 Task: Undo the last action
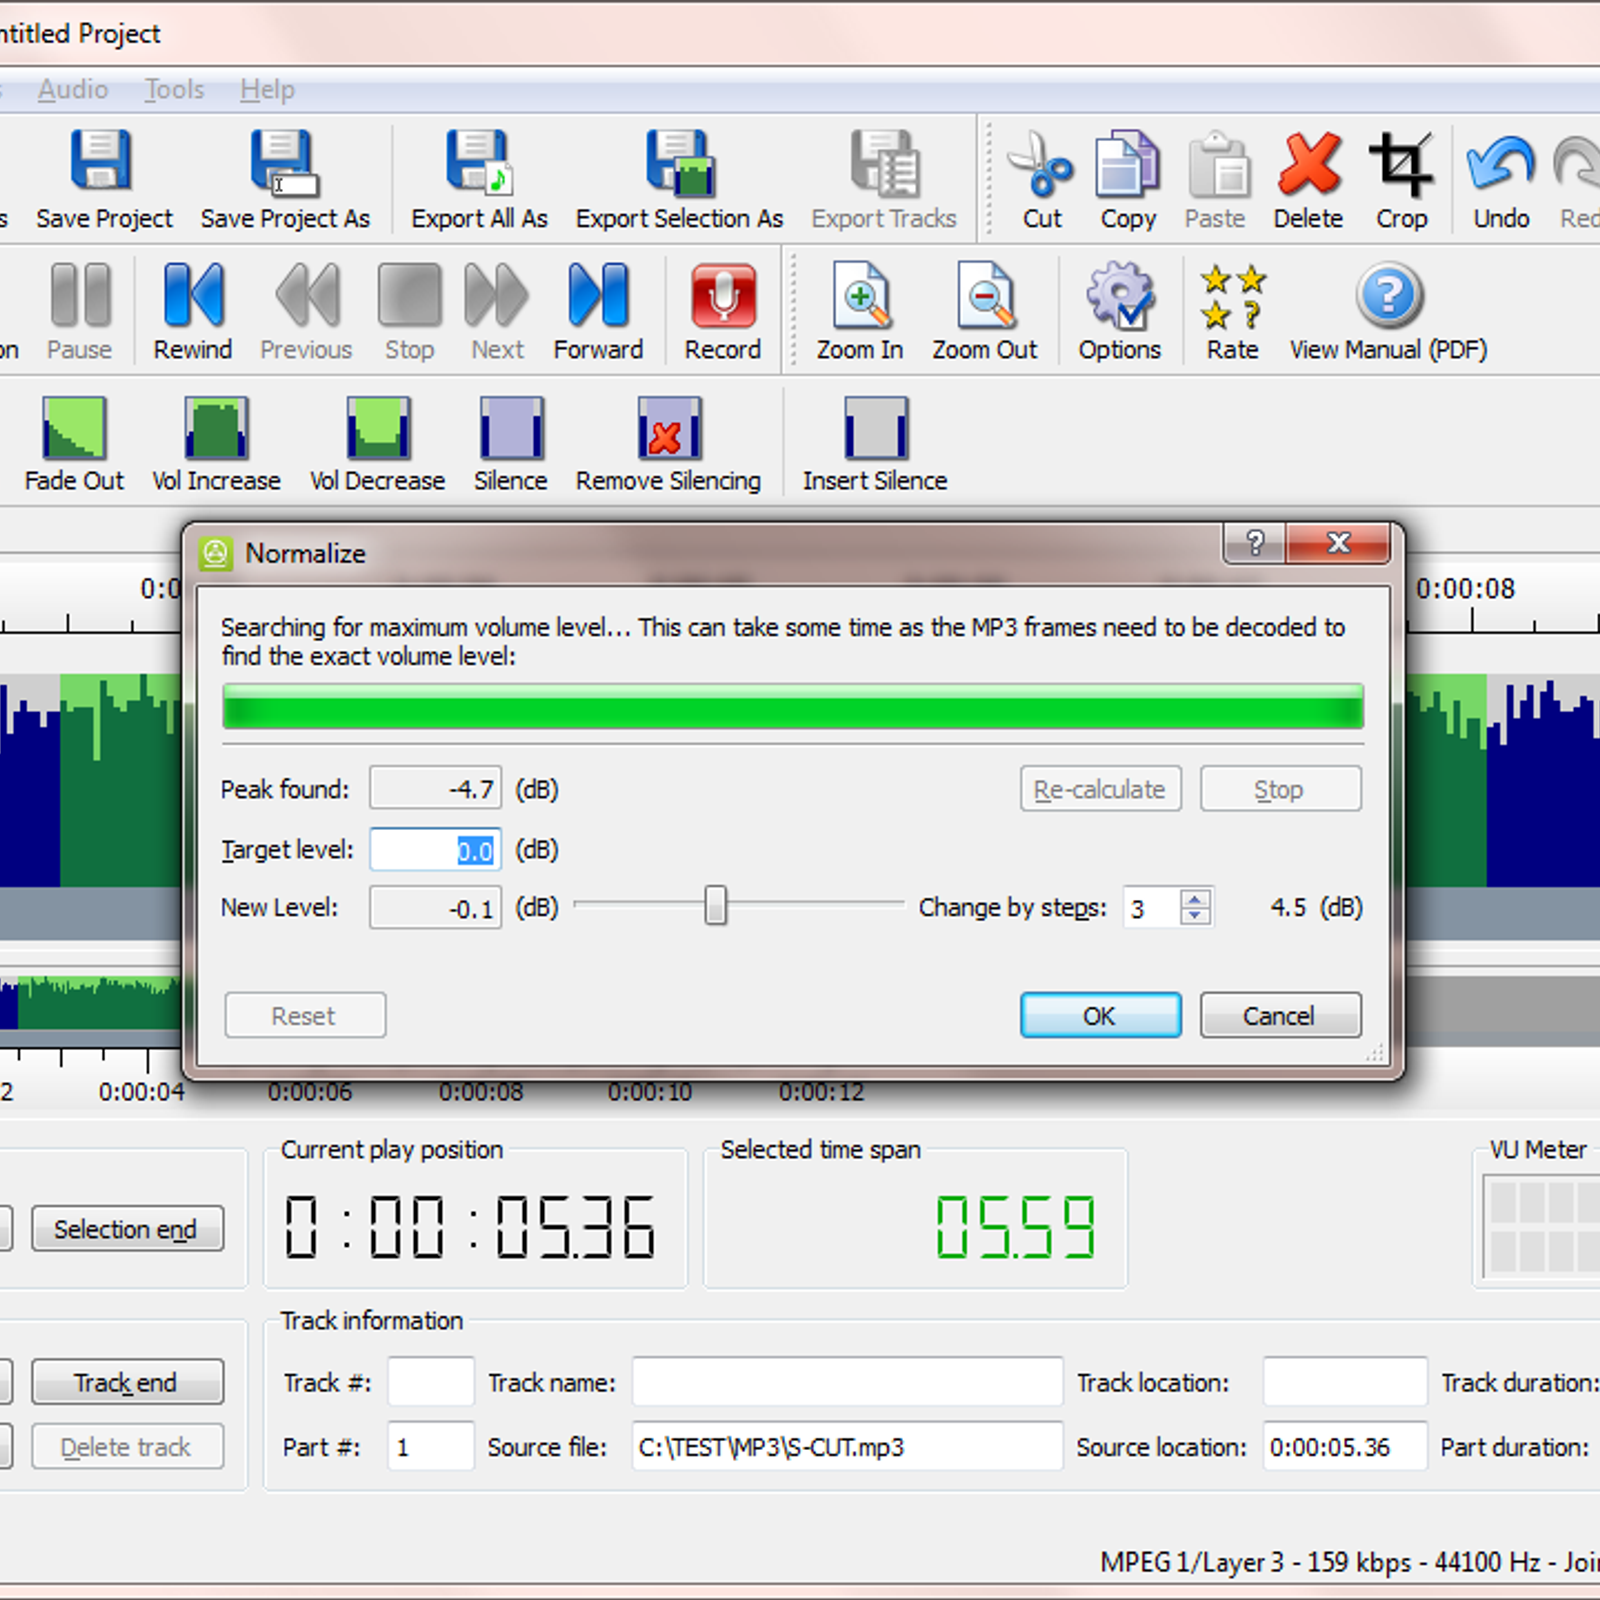click(1500, 162)
